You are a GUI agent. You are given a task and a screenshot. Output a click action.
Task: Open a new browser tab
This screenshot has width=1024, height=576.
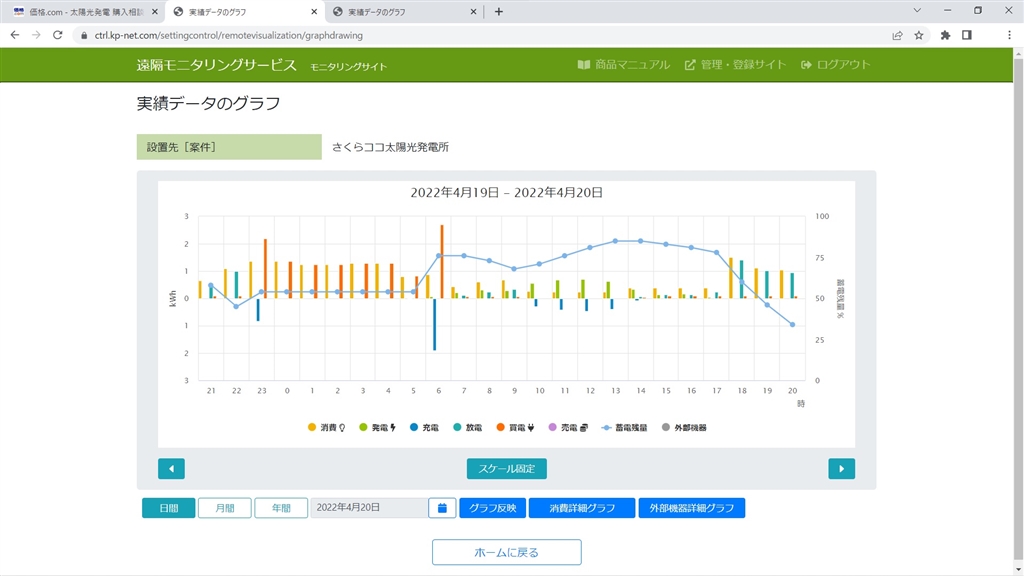coord(499,12)
